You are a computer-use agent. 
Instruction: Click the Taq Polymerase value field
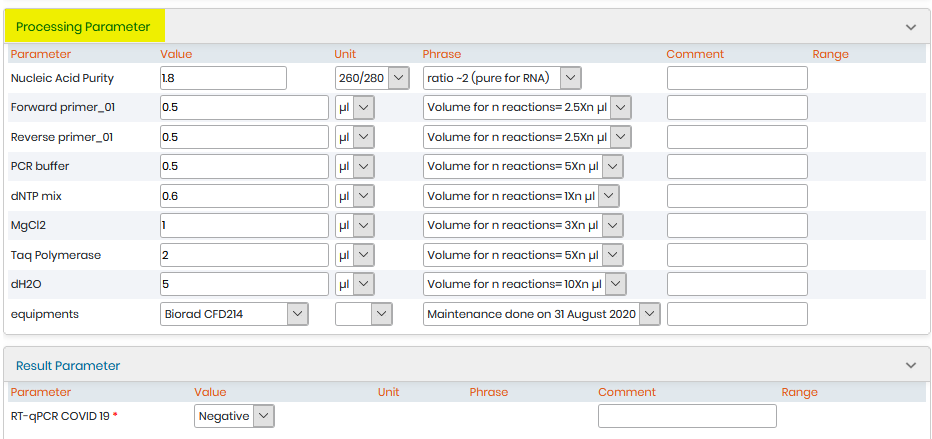pyautogui.click(x=244, y=255)
